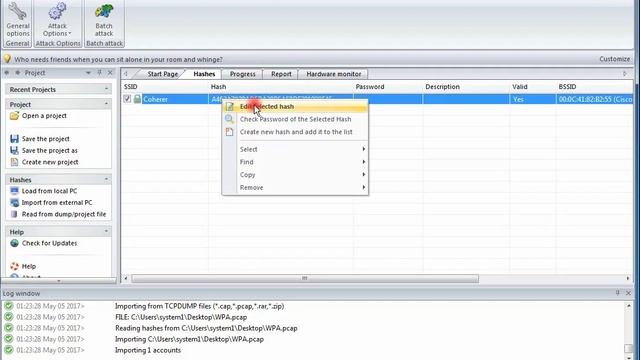Choose Check Password of the Selected Hash
This screenshot has height=360, width=640.
pyautogui.click(x=295, y=119)
